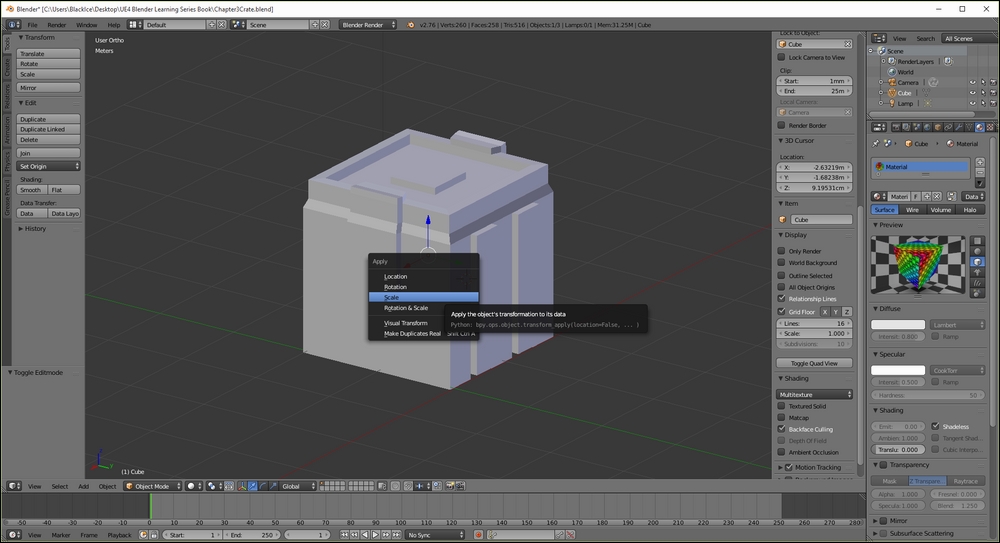Viewport: 1000px width, 543px height.
Task: Add a material slot with the plus button
Action: pyautogui.click(x=980, y=163)
